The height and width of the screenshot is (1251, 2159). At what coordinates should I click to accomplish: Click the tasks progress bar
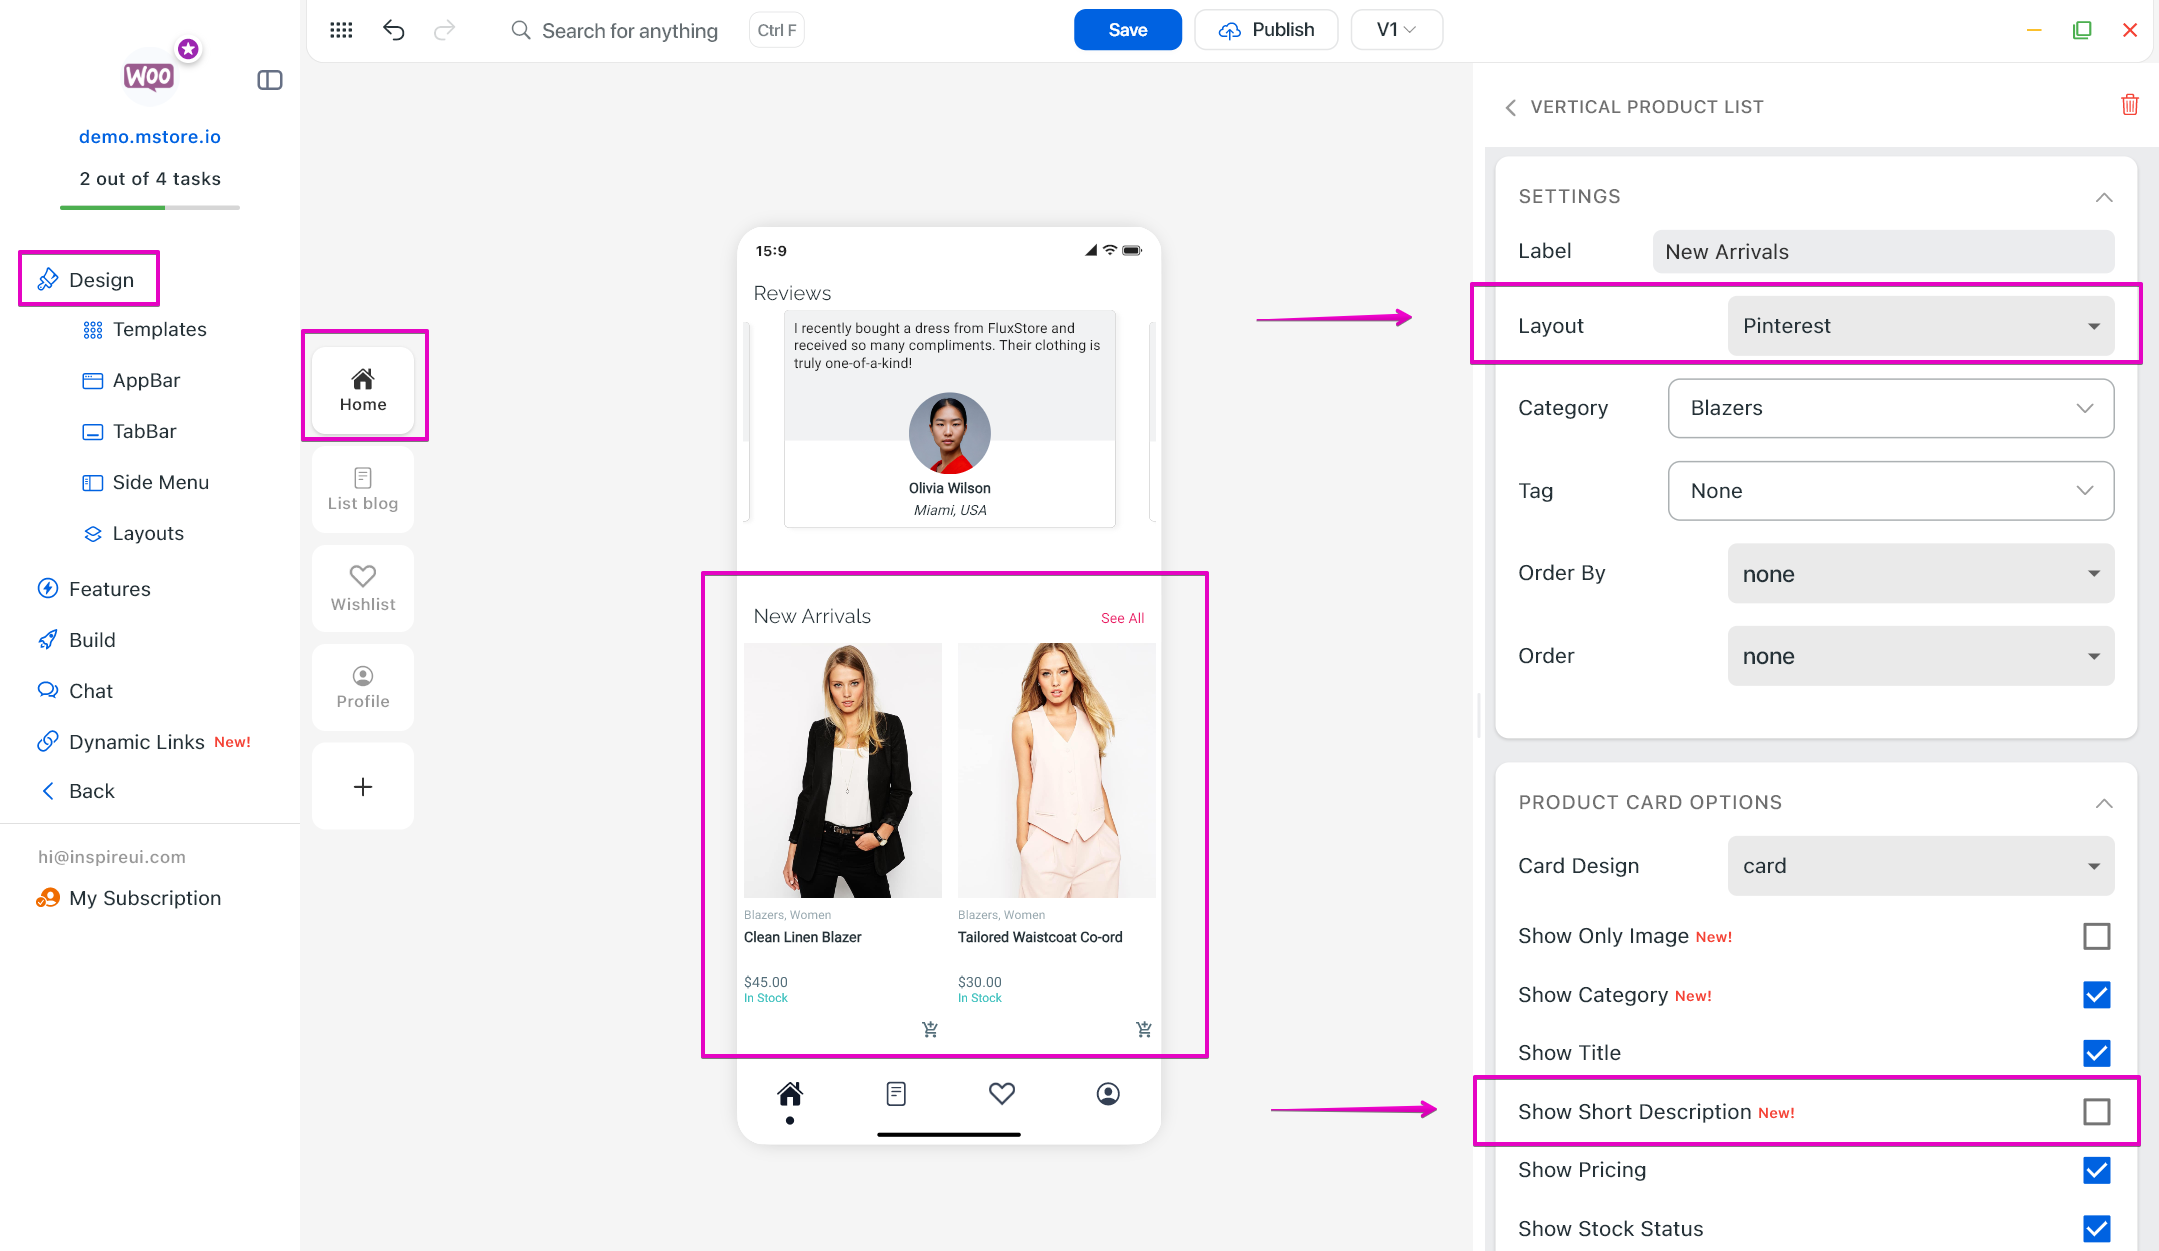[x=150, y=207]
